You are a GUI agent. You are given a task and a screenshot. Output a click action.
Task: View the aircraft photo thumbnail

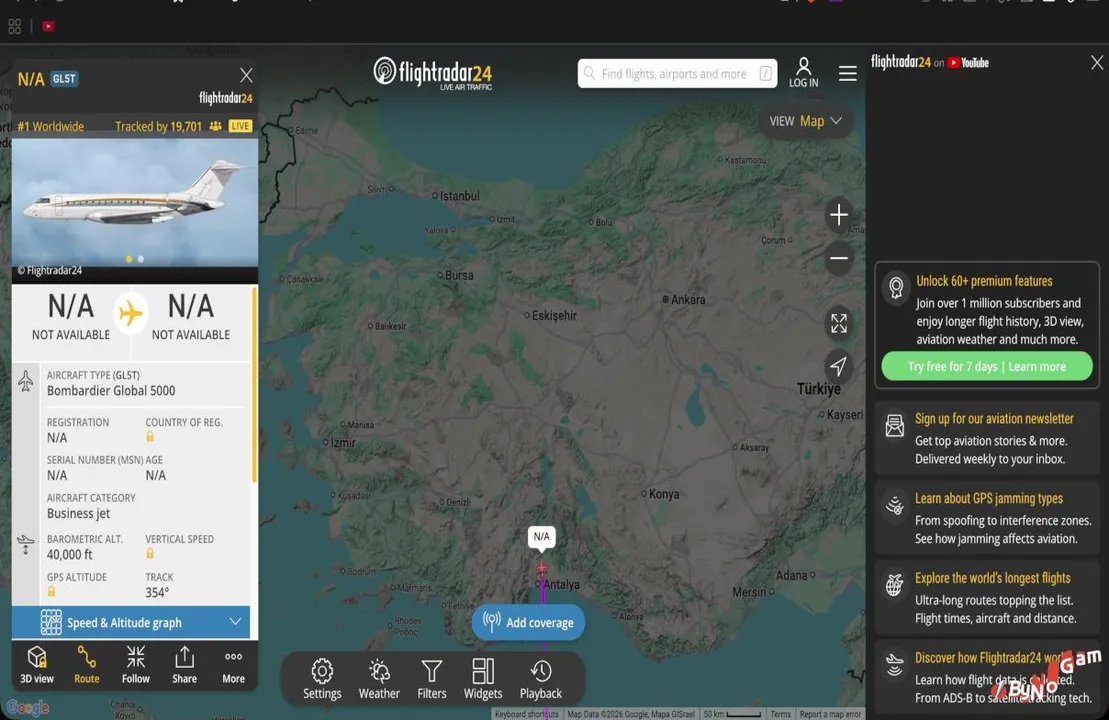pos(134,203)
